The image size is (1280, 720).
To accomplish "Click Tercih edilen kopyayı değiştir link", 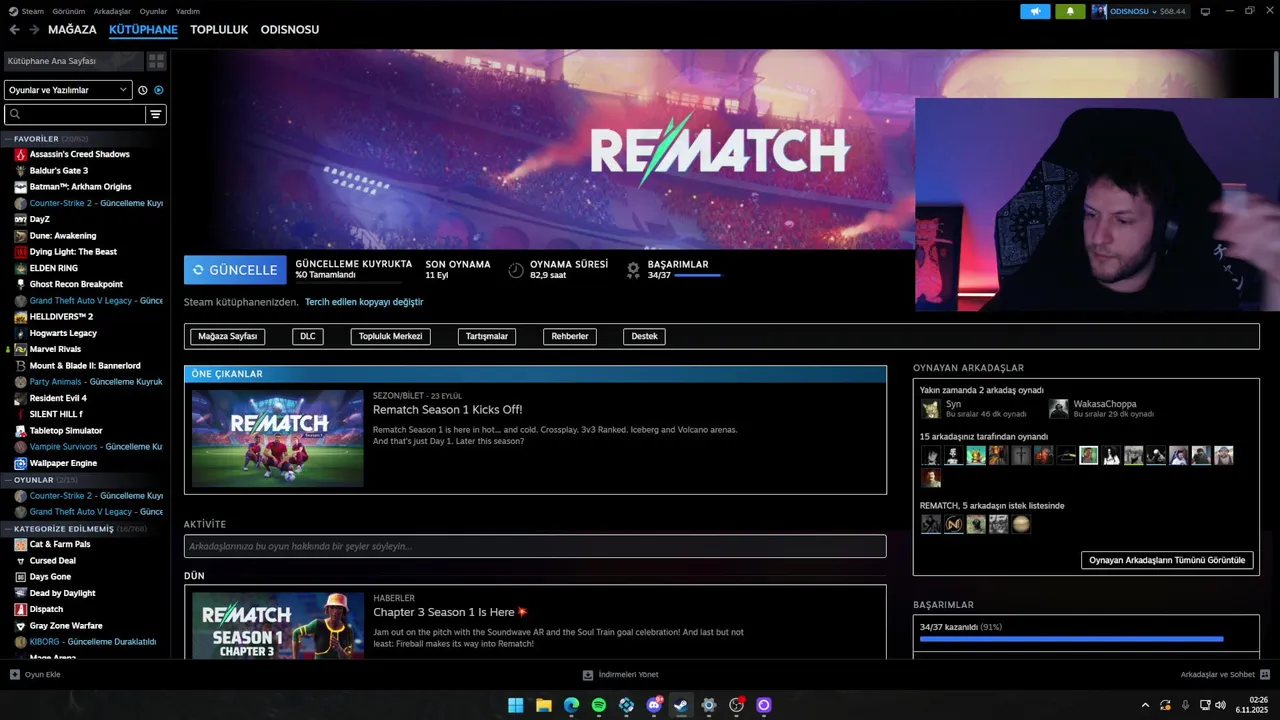I will [x=364, y=302].
